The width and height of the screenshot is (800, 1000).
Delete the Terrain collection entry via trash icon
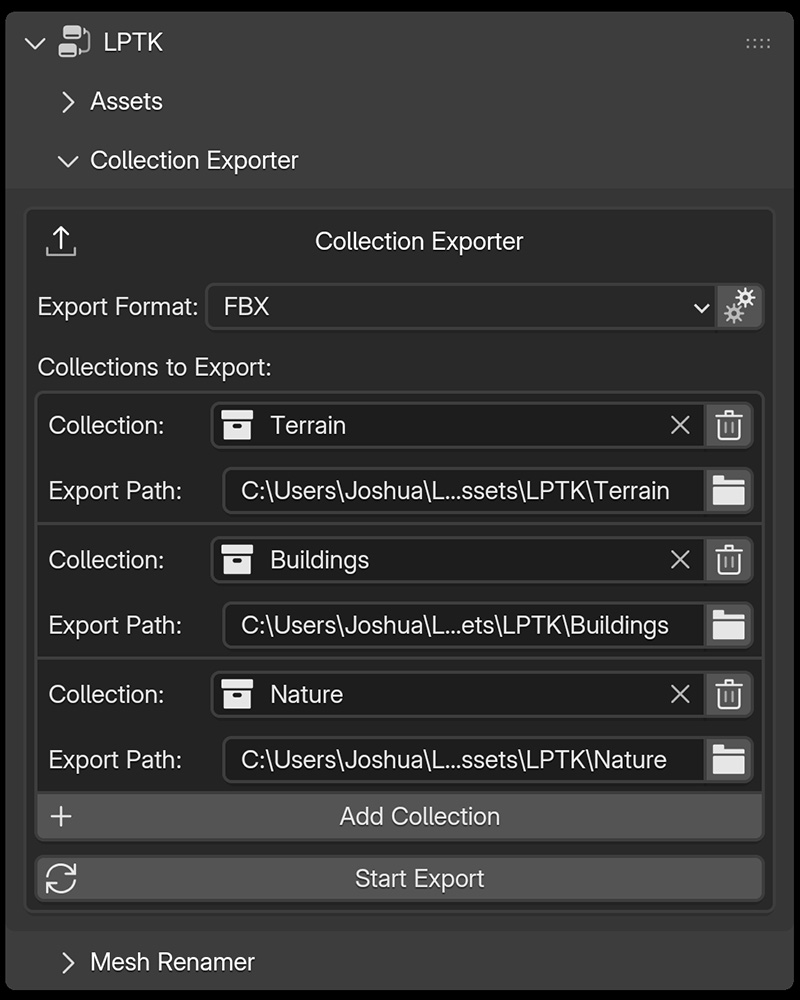click(x=729, y=424)
